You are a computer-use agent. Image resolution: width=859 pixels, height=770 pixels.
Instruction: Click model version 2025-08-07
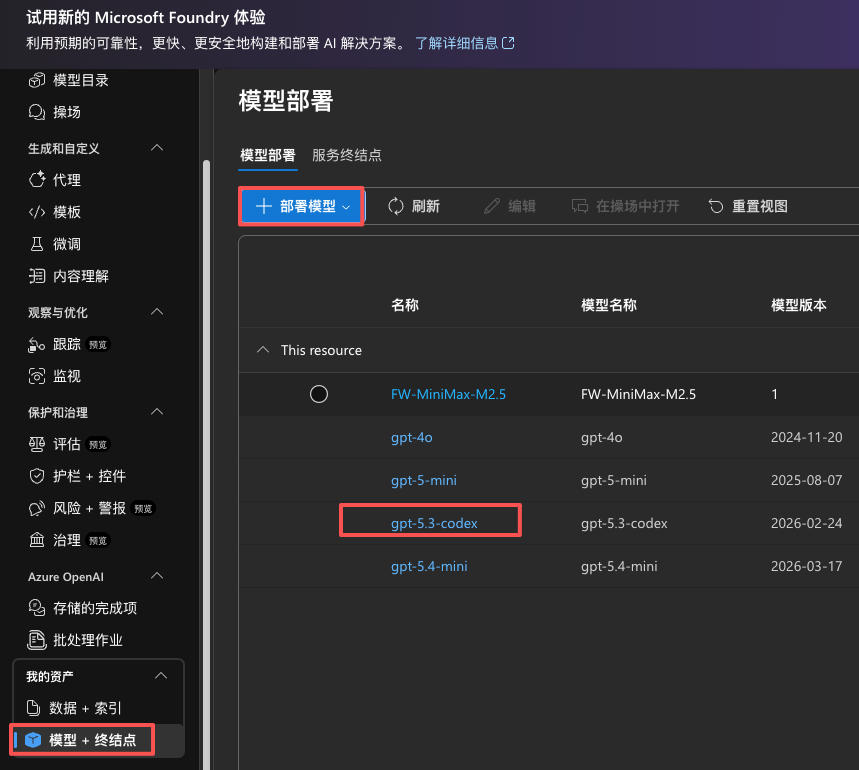(806, 480)
